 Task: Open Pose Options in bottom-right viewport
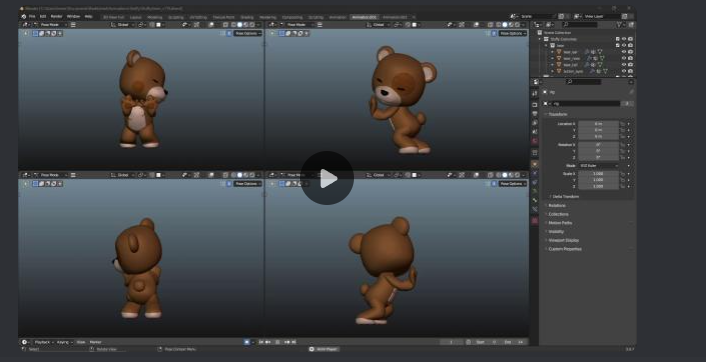(x=512, y=184)
